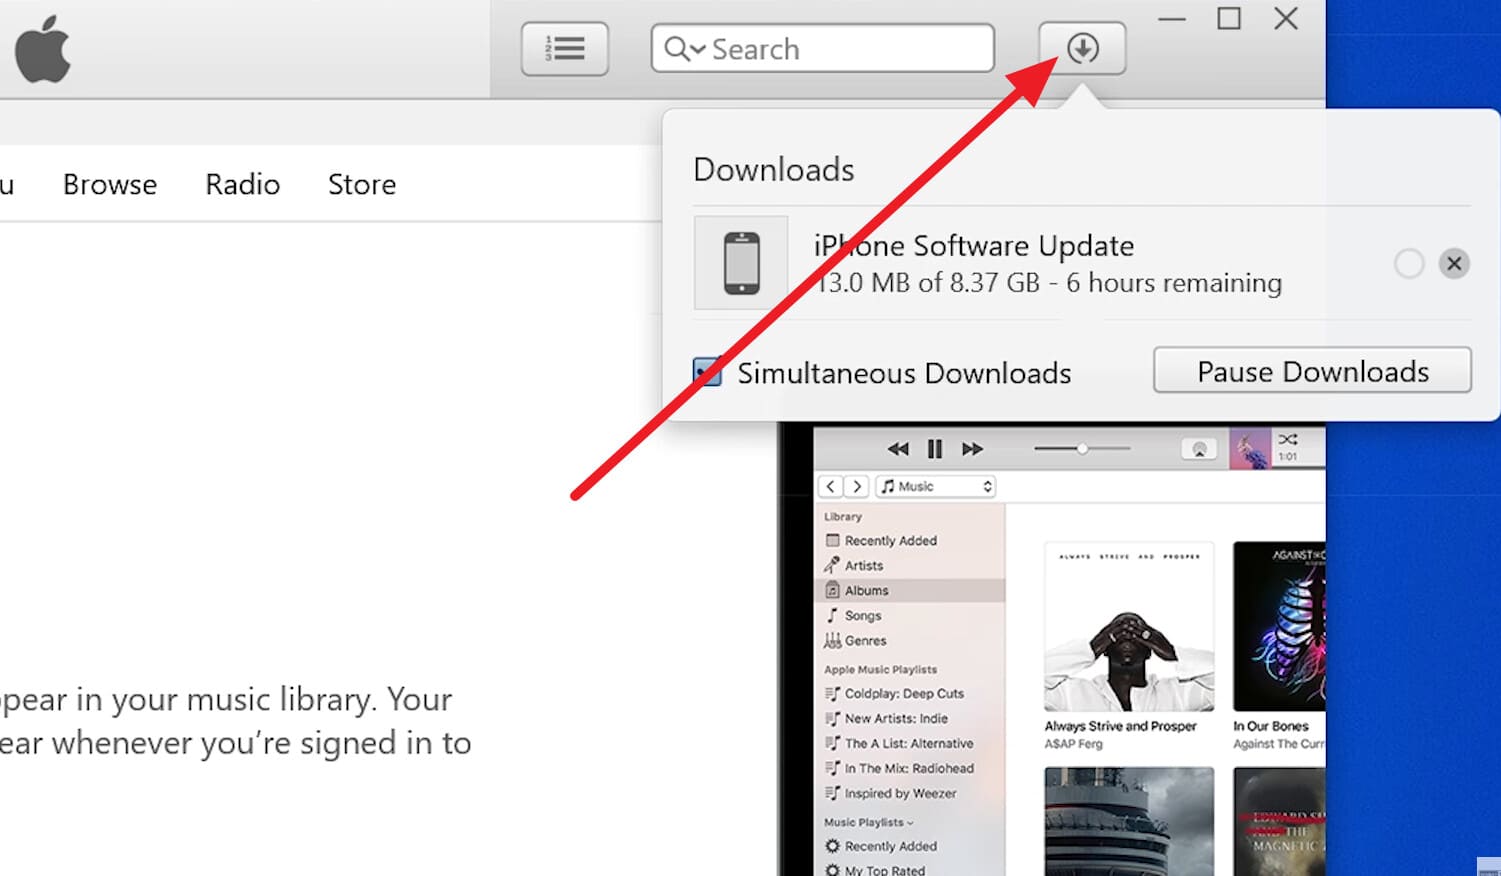Click the playlist list view icon beside Search

[x=565, y=47]
